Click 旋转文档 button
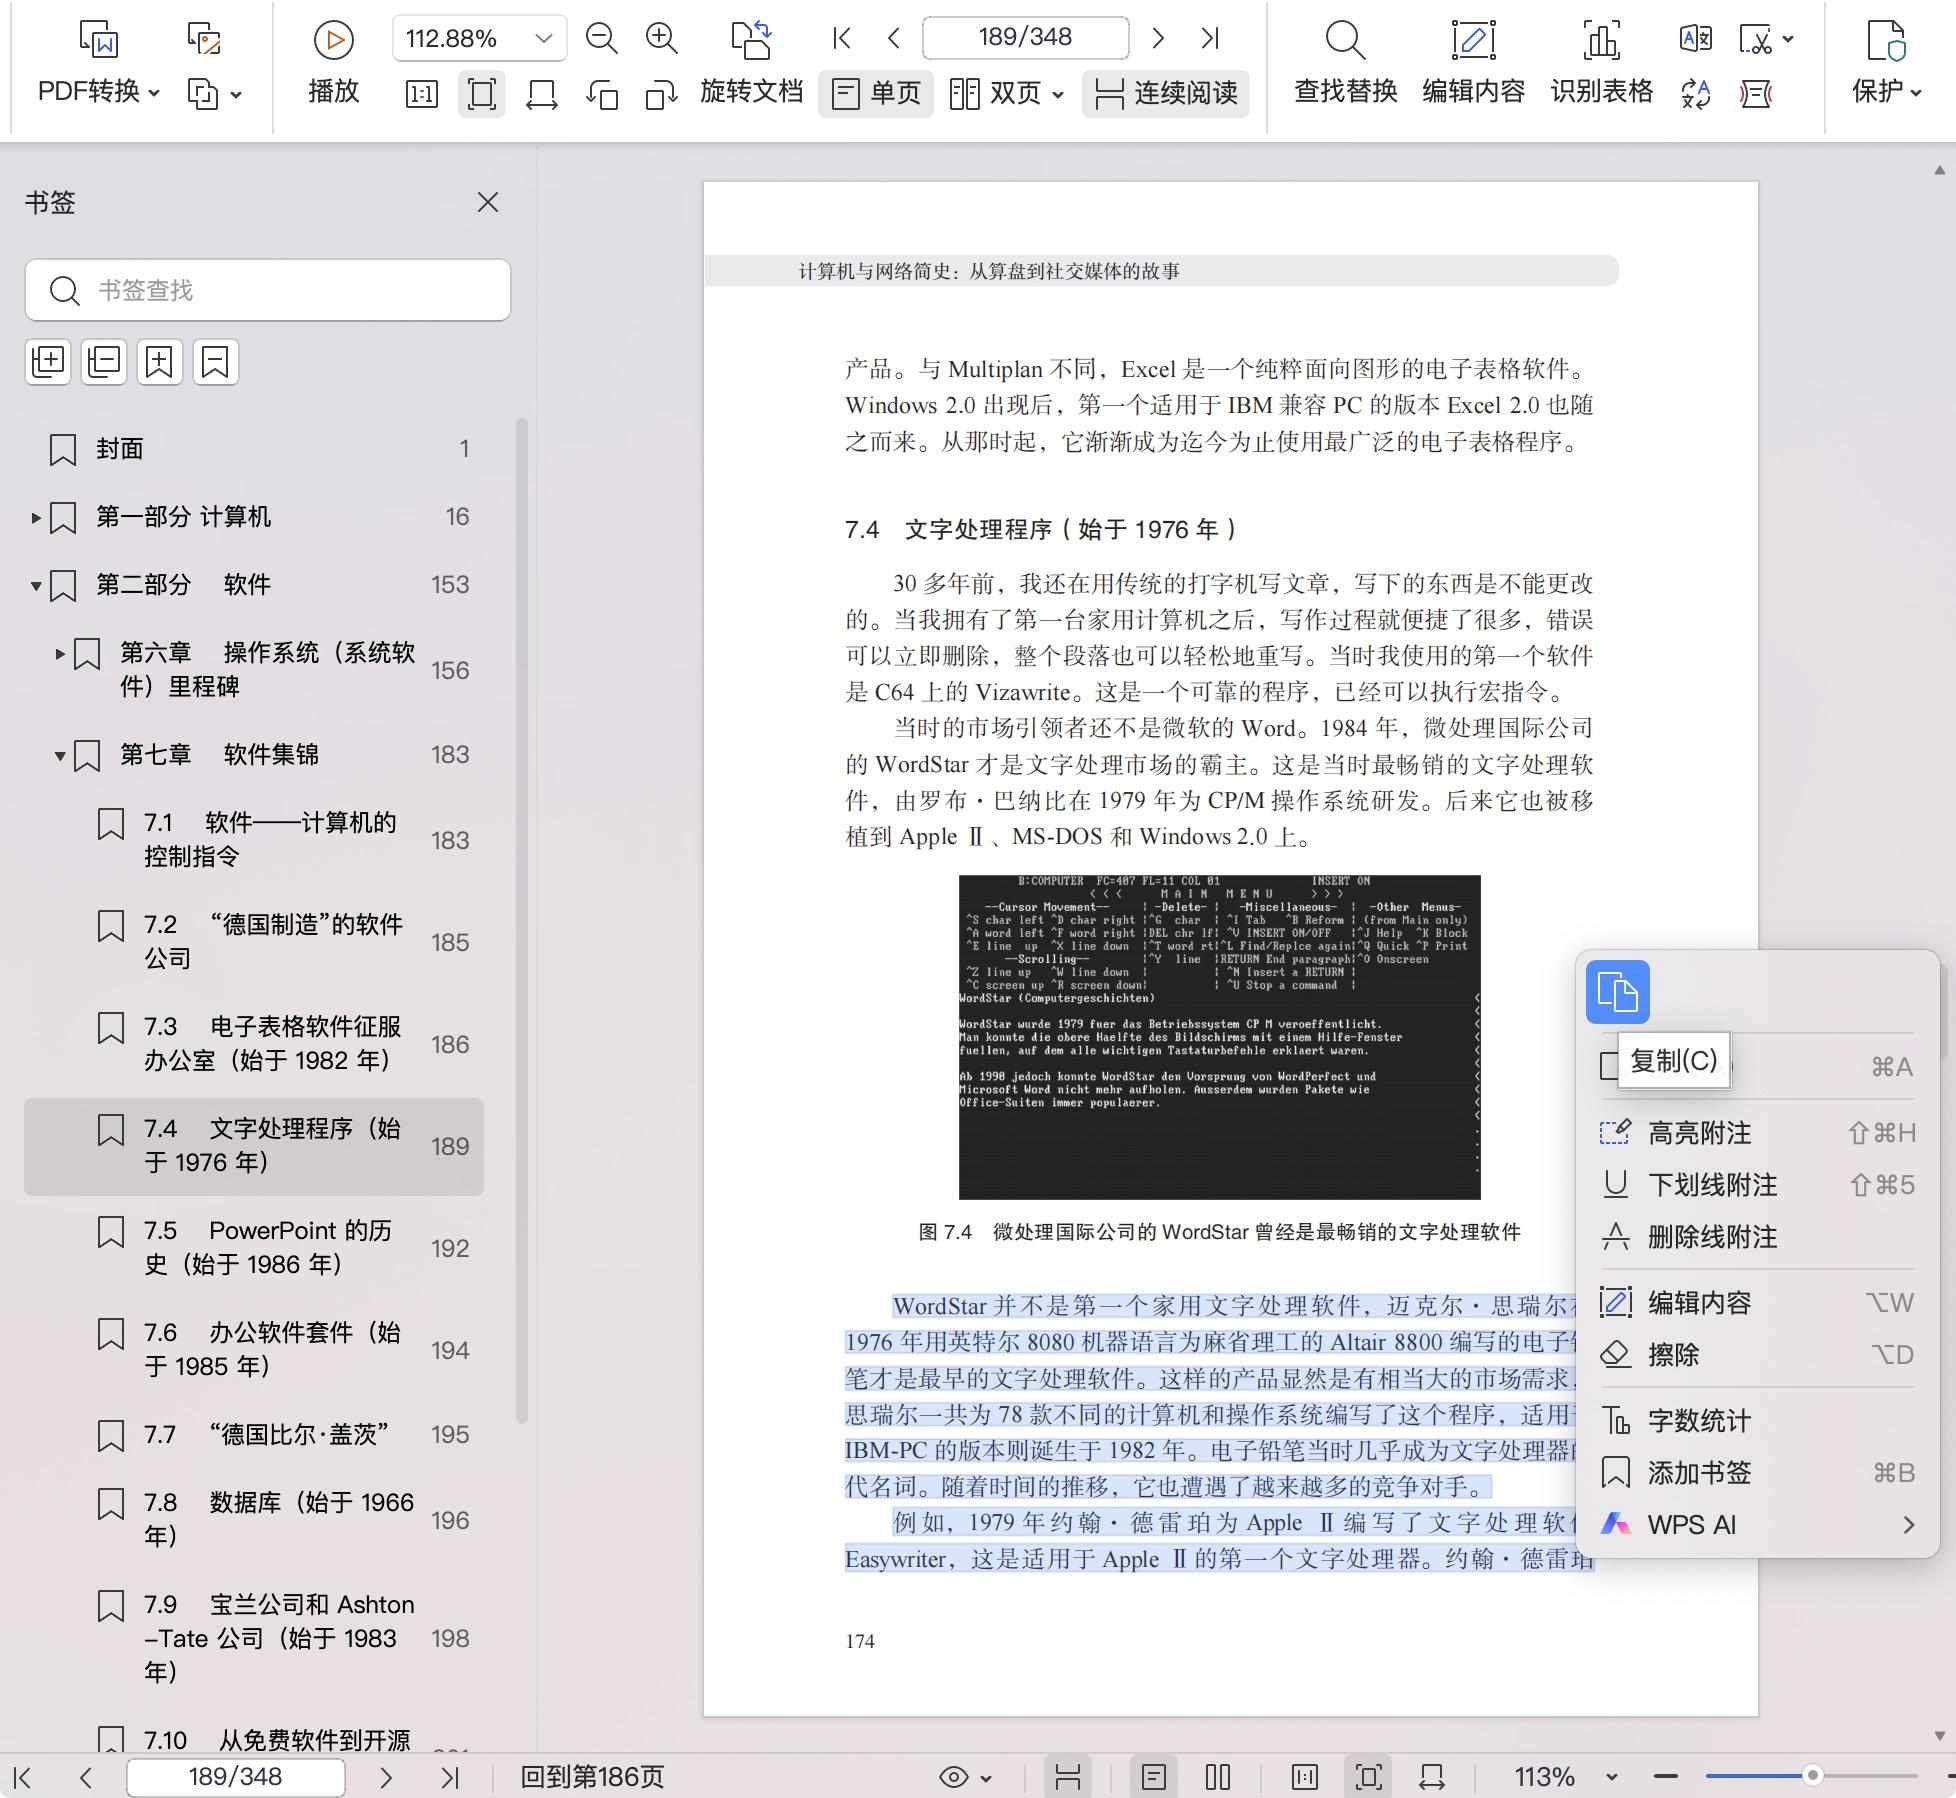 tap(752, 62)
